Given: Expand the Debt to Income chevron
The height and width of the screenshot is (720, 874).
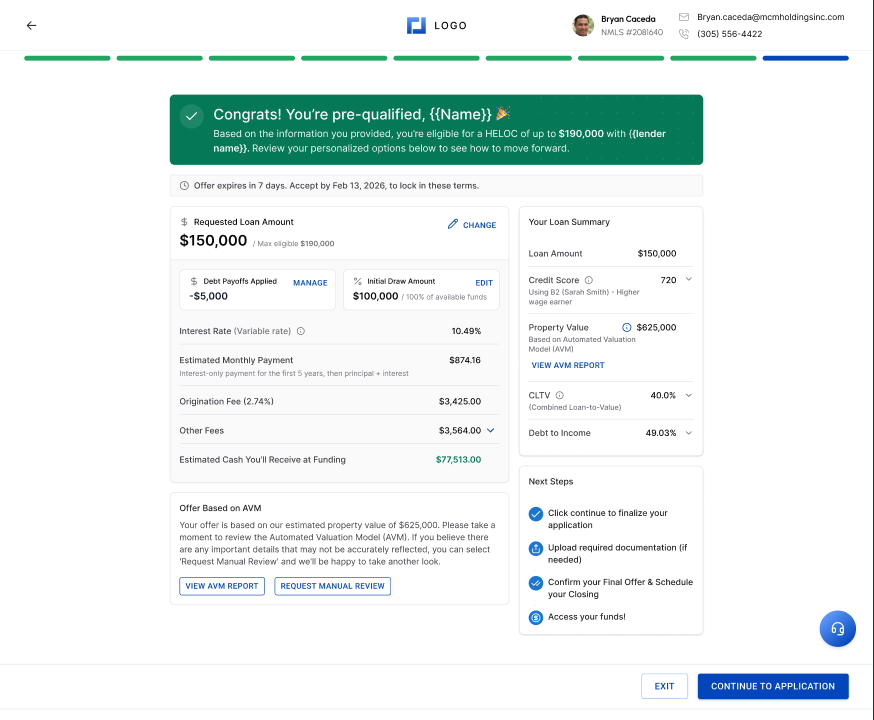Looking at the screenshot, I should [x=688, y=433].
